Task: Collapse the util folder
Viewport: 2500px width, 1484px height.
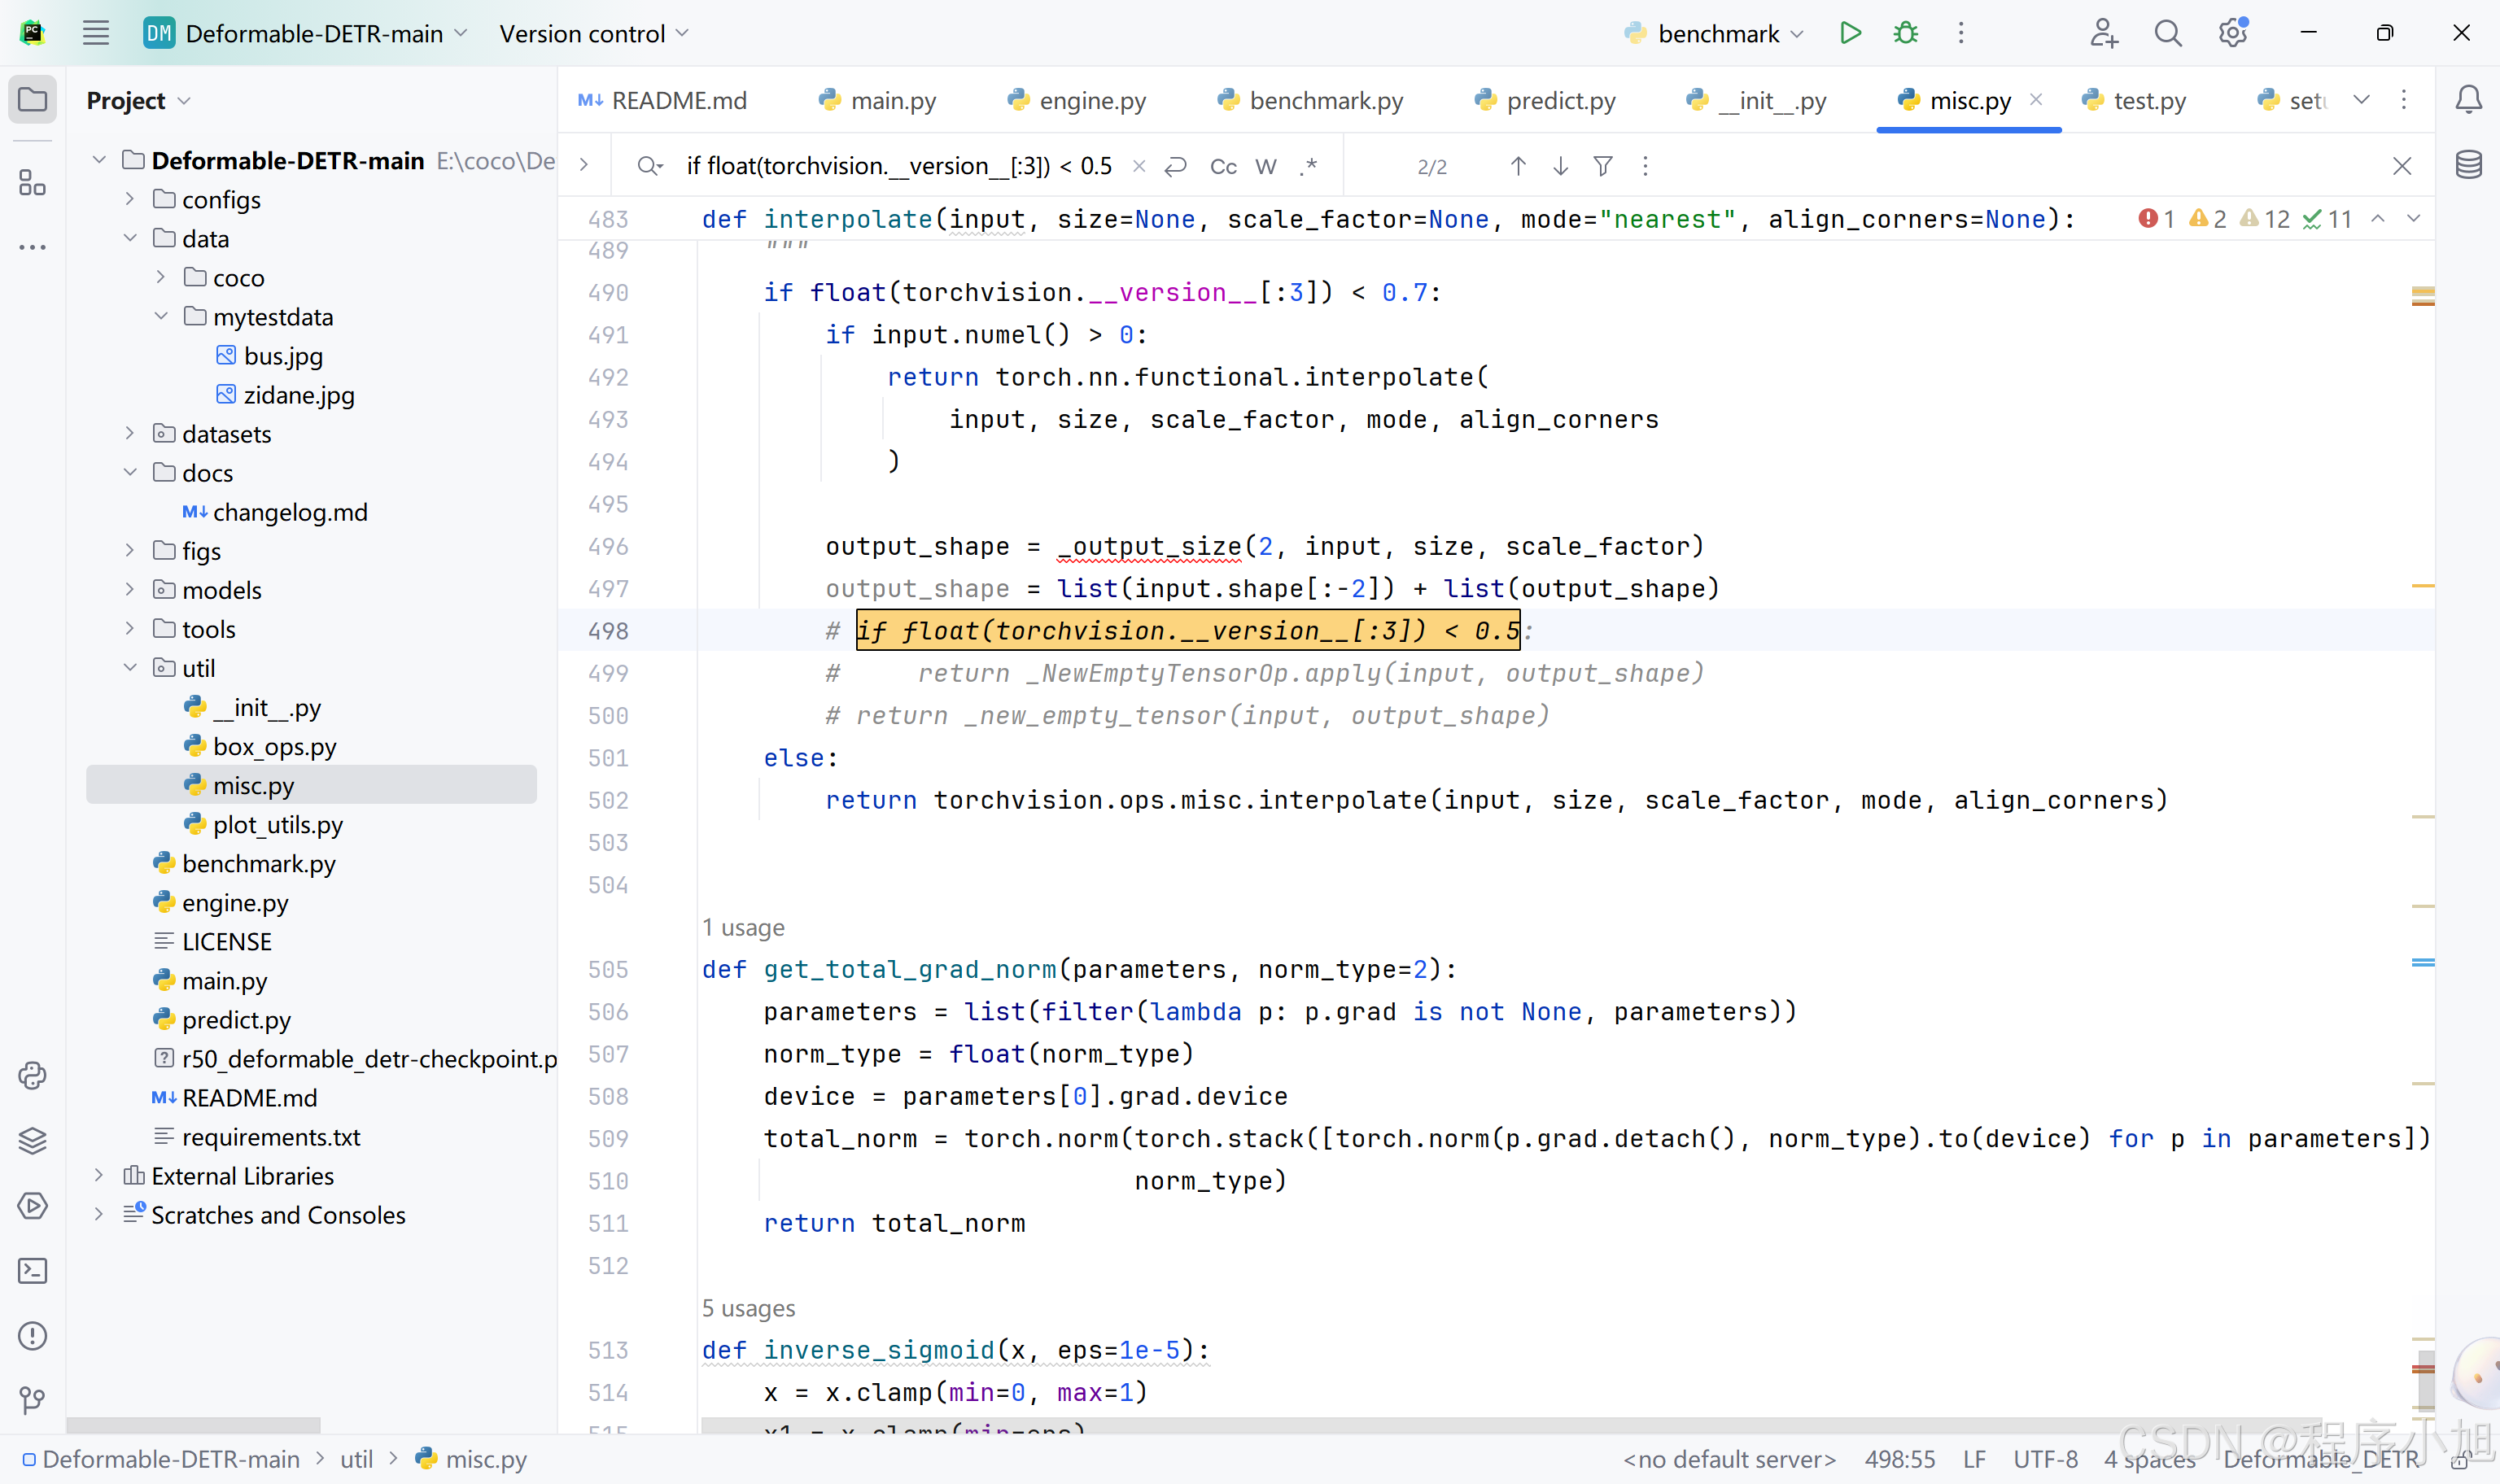Action: (130, 668)
